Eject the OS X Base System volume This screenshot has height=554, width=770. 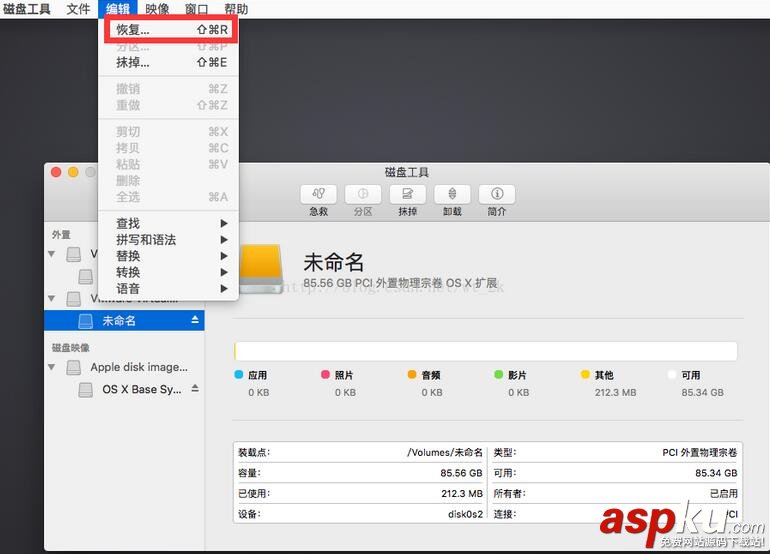[x=195, y=388]
